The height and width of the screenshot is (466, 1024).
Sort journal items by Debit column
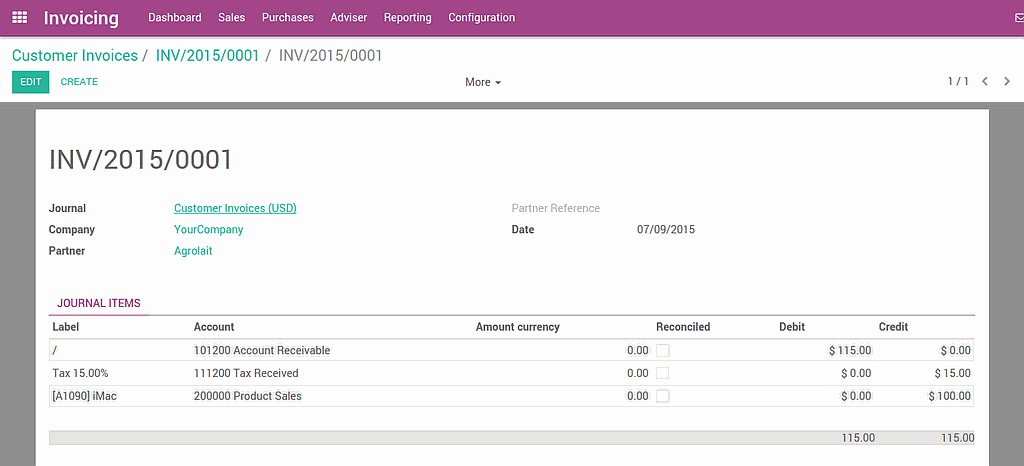point(791,327)
